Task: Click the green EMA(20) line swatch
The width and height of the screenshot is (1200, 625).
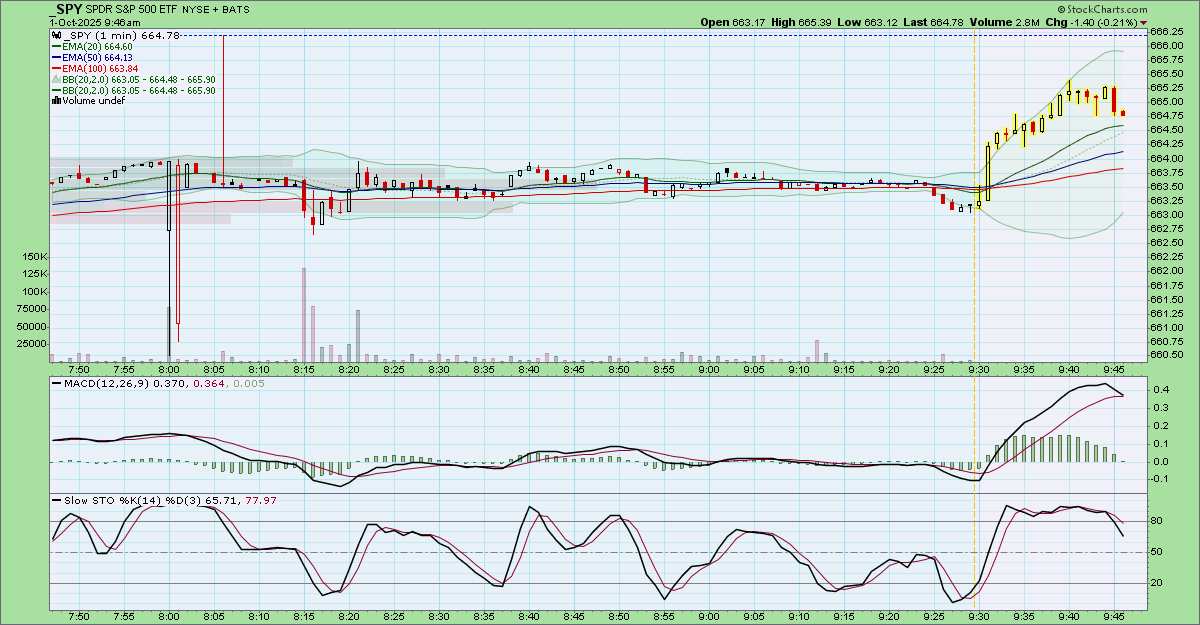Action: pyautogui.click(x=56, y=47)
